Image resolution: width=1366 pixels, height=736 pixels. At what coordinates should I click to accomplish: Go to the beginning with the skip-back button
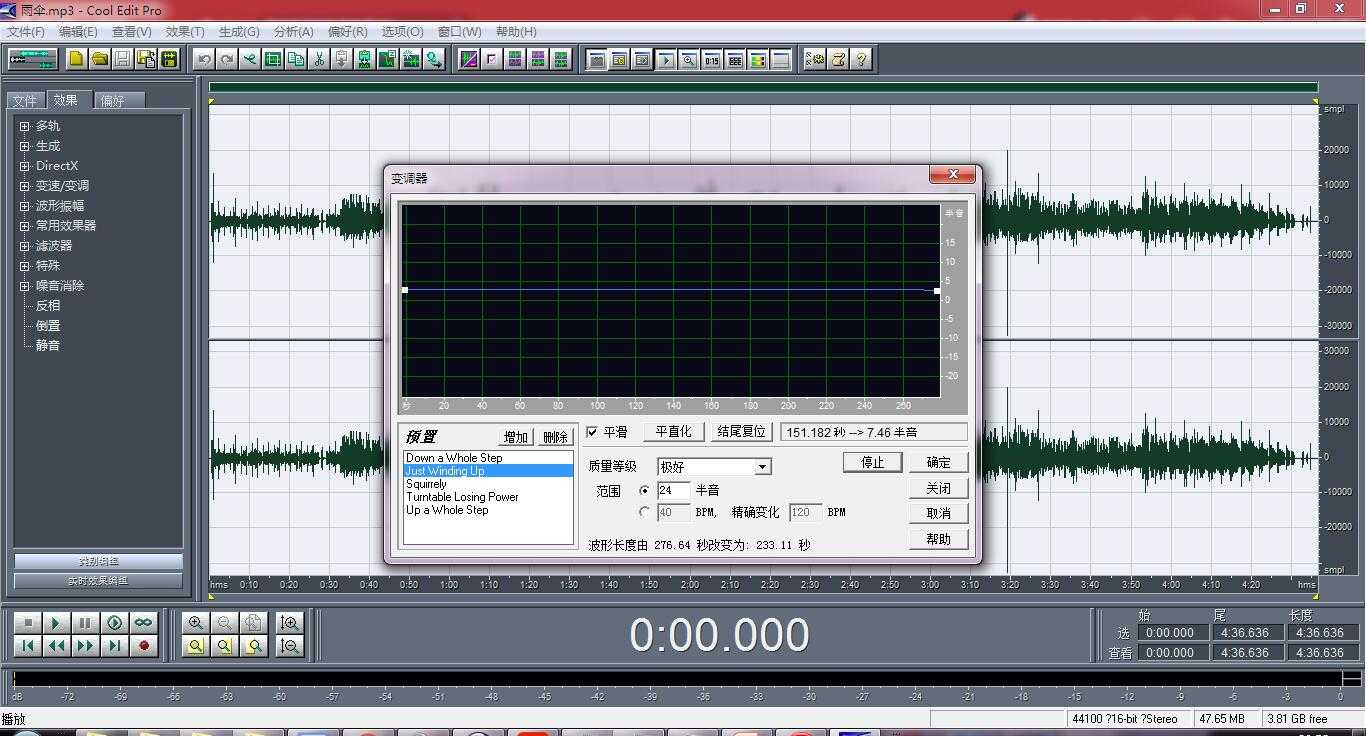click(x=28, y=646)
